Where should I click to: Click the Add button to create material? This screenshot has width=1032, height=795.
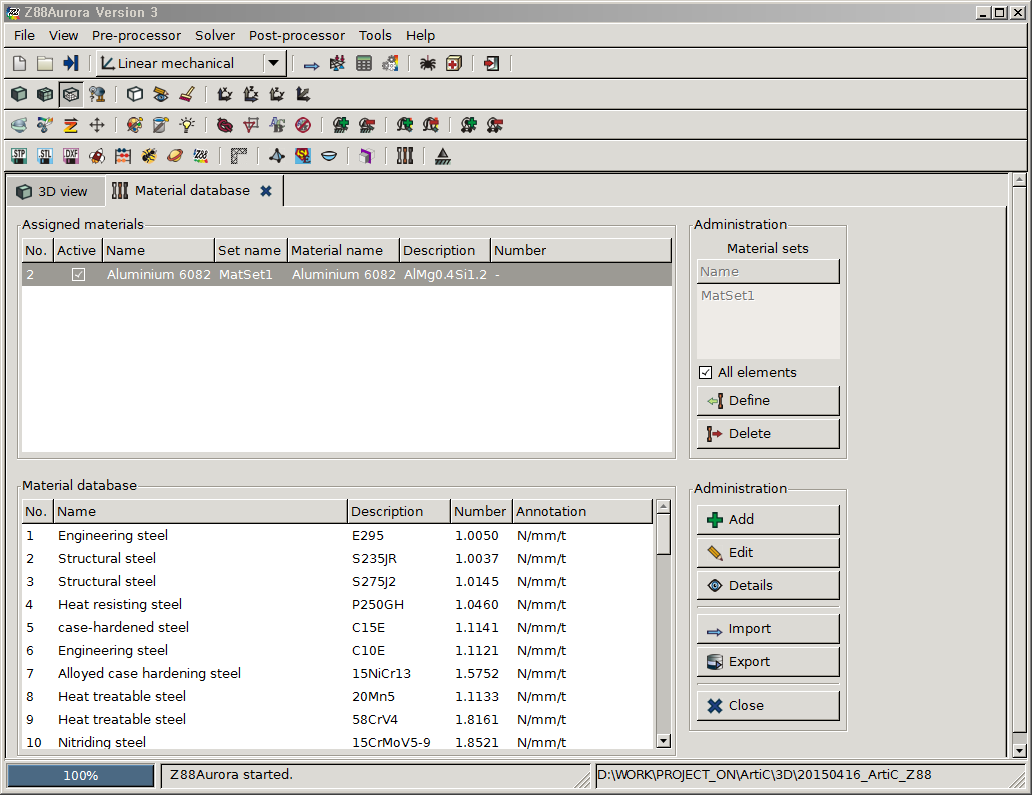[768, 519]
